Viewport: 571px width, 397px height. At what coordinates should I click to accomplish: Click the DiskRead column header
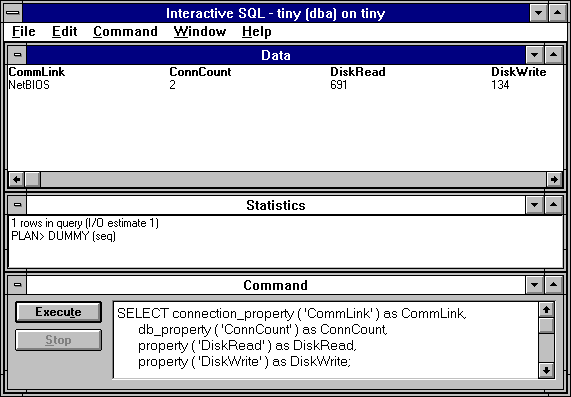[358, 72]
